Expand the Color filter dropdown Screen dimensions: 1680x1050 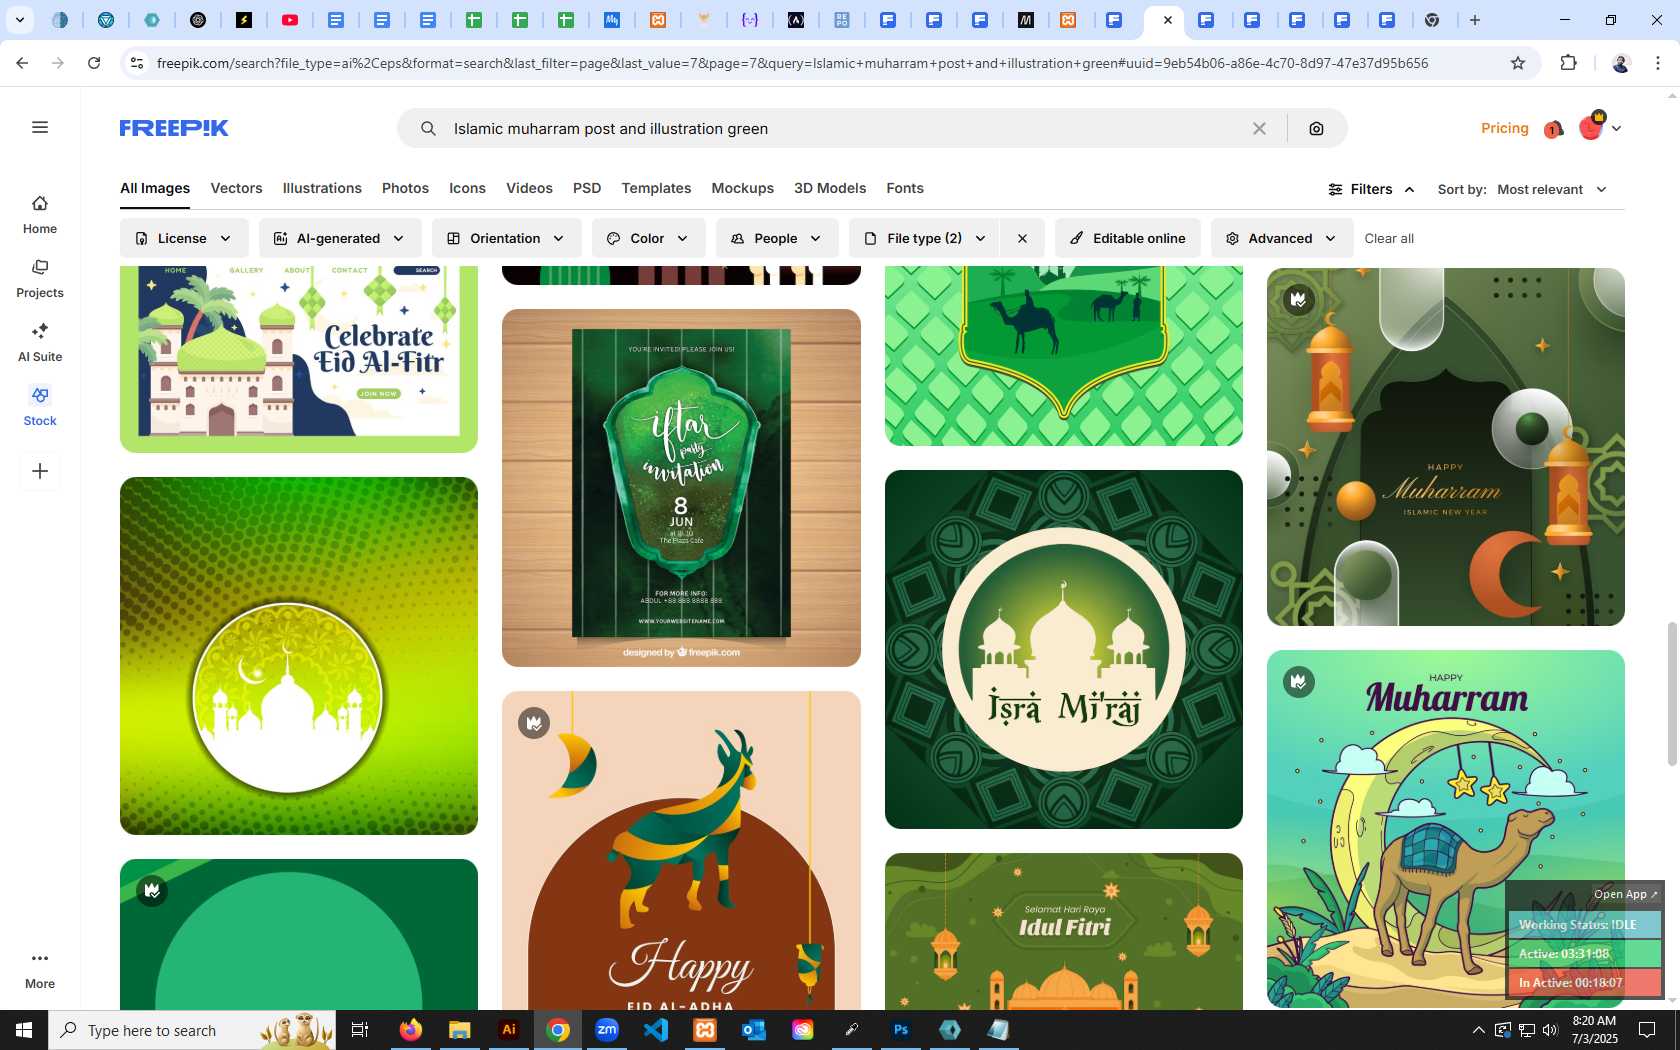(648, 238)
